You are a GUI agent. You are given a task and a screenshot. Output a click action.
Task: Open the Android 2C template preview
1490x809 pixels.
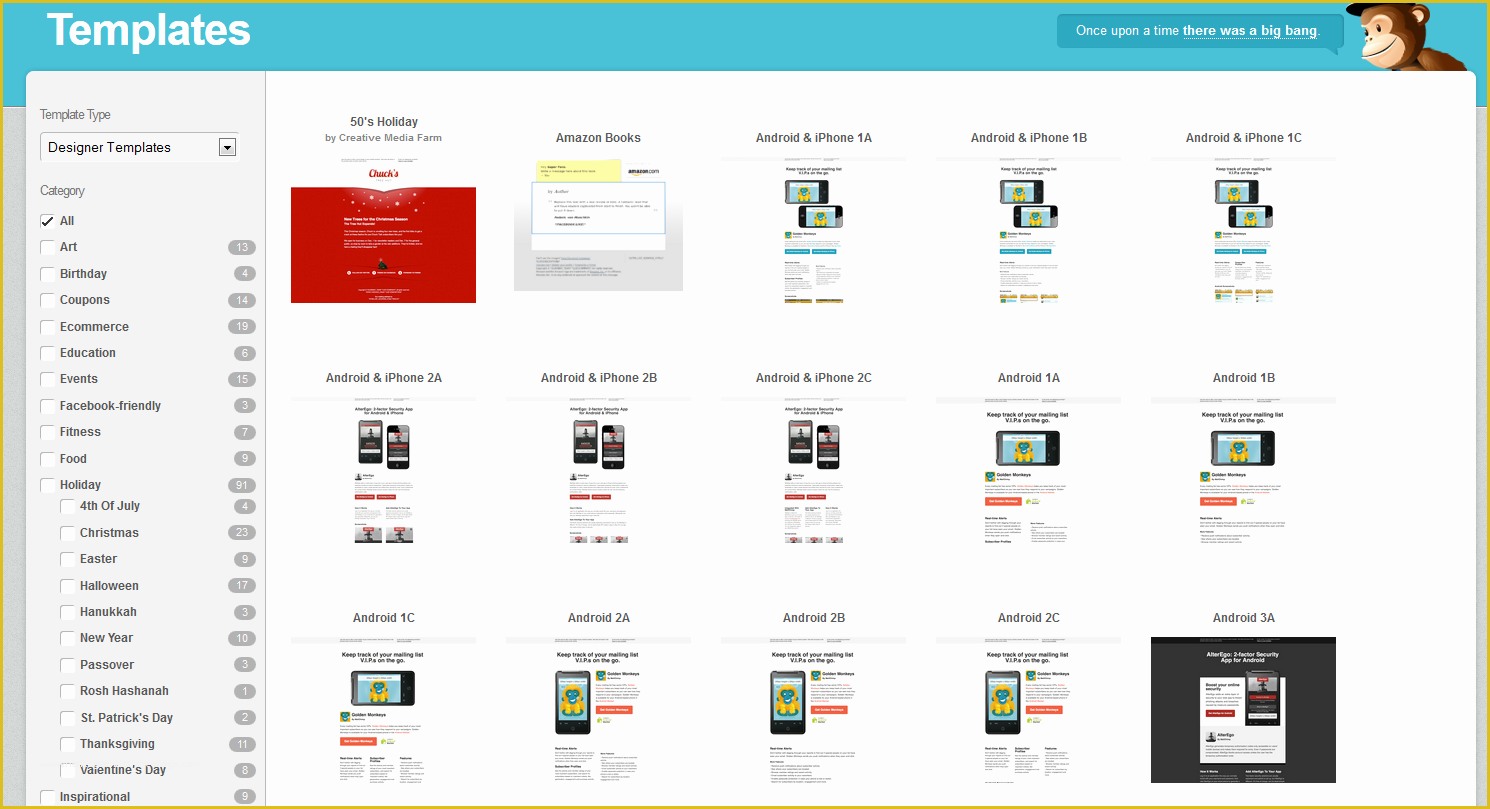tap(1028, 710)
